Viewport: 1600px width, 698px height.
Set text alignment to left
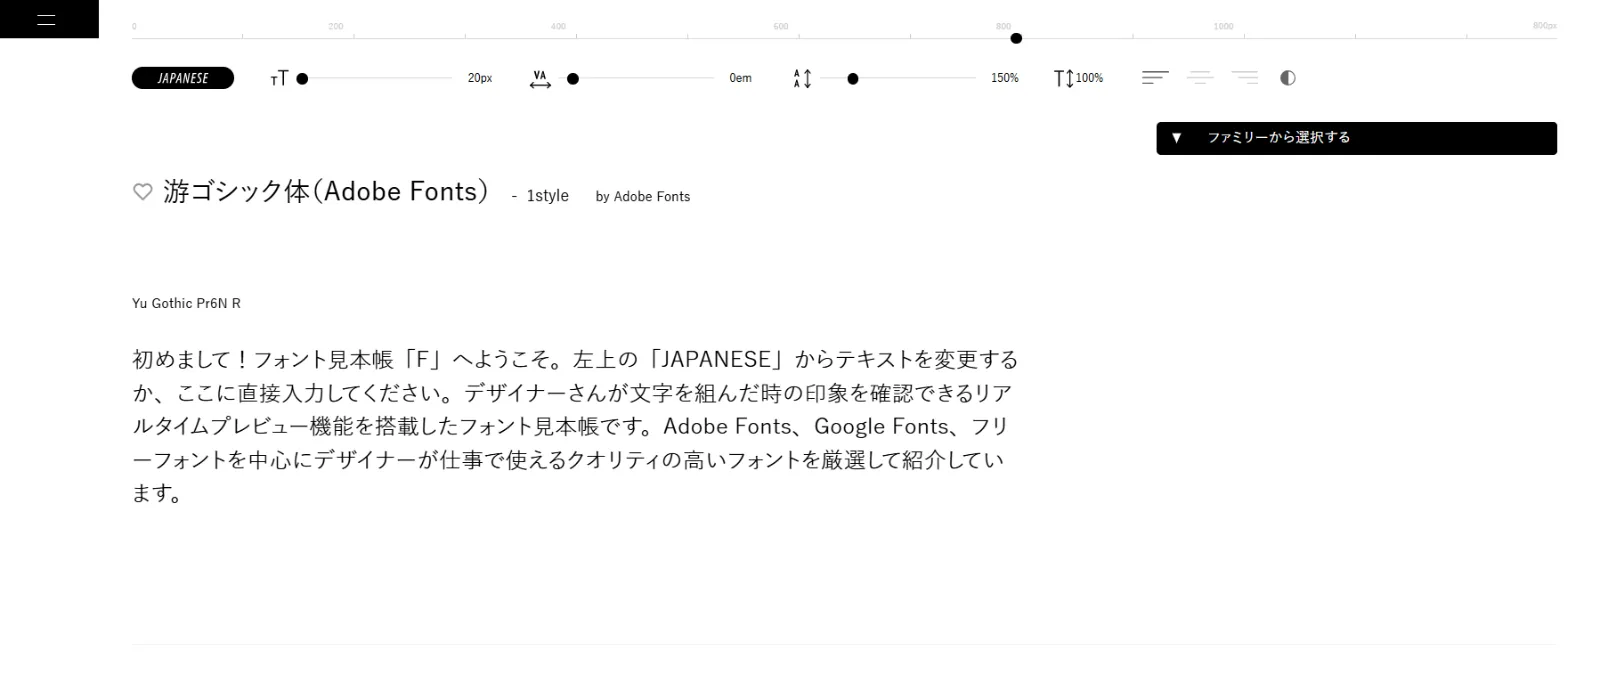(1155, 78)
